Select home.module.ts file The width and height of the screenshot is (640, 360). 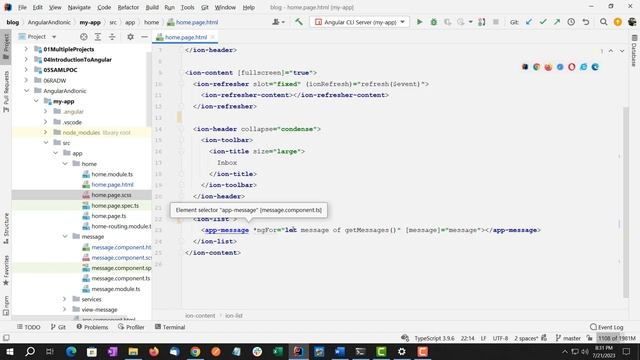click(112, 174)
